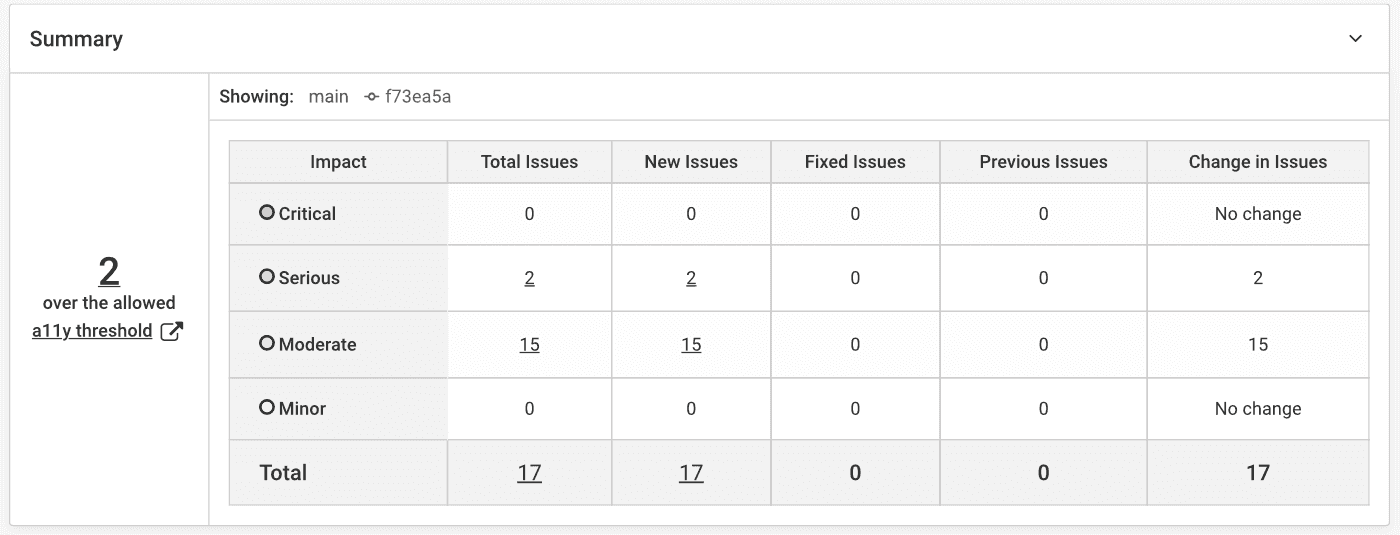Open the Moderate total issues link
This screenshot has height=535, width=1400.
tap(529, 344)
